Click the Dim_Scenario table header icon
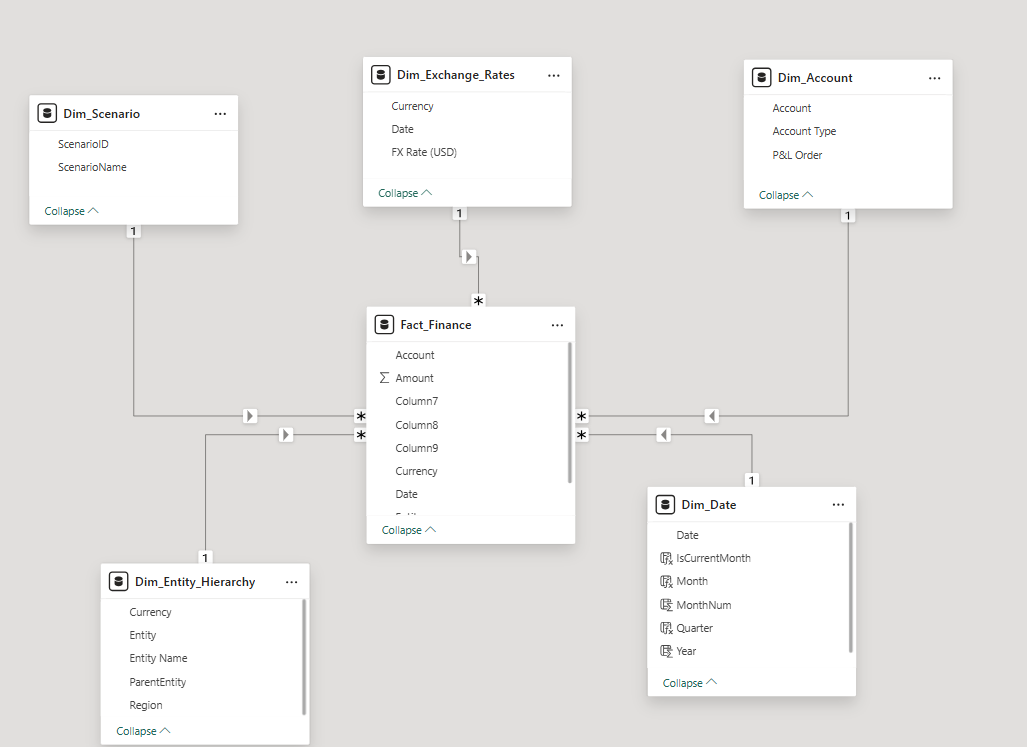The width and height of the screenshot is (1027, 747). 47,113
